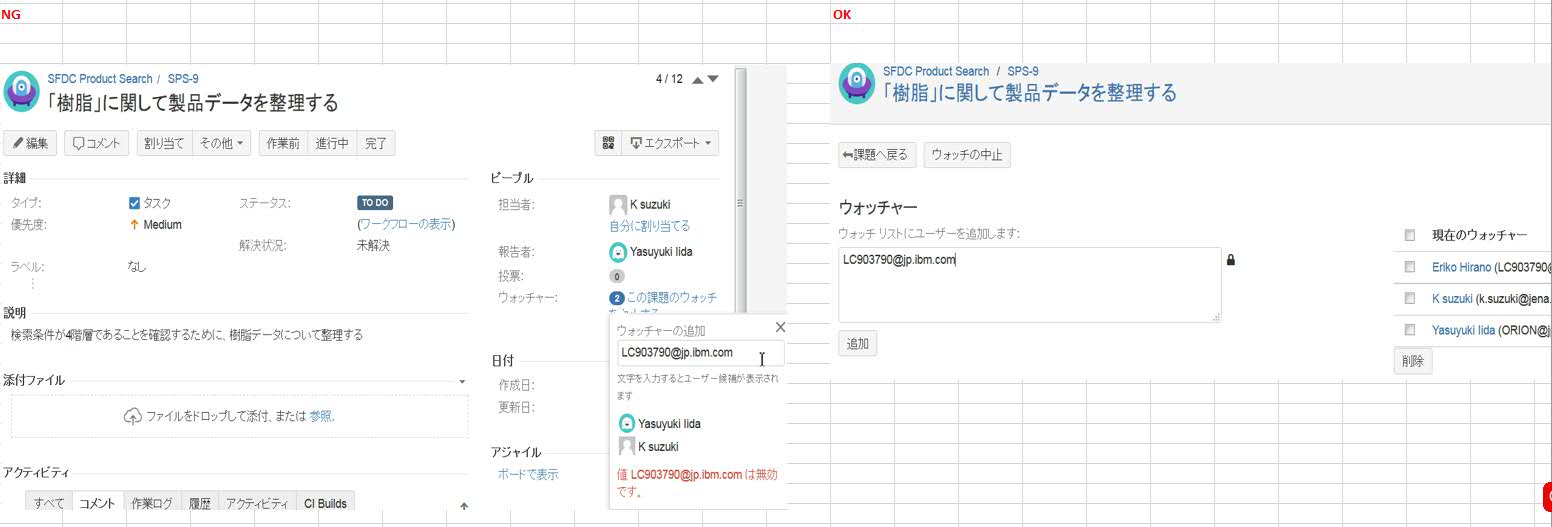Click the 進行中 workflow button
Screen dimensions: 1552x527
point(331,143)
